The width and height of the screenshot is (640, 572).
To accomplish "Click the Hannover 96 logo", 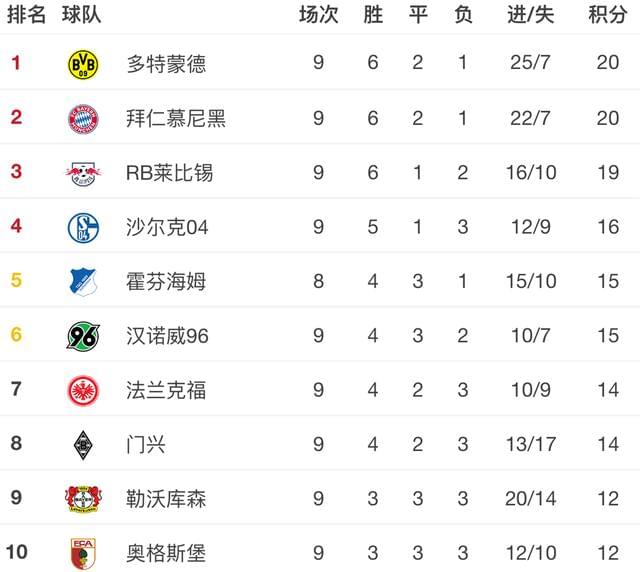I will [83, 336].
